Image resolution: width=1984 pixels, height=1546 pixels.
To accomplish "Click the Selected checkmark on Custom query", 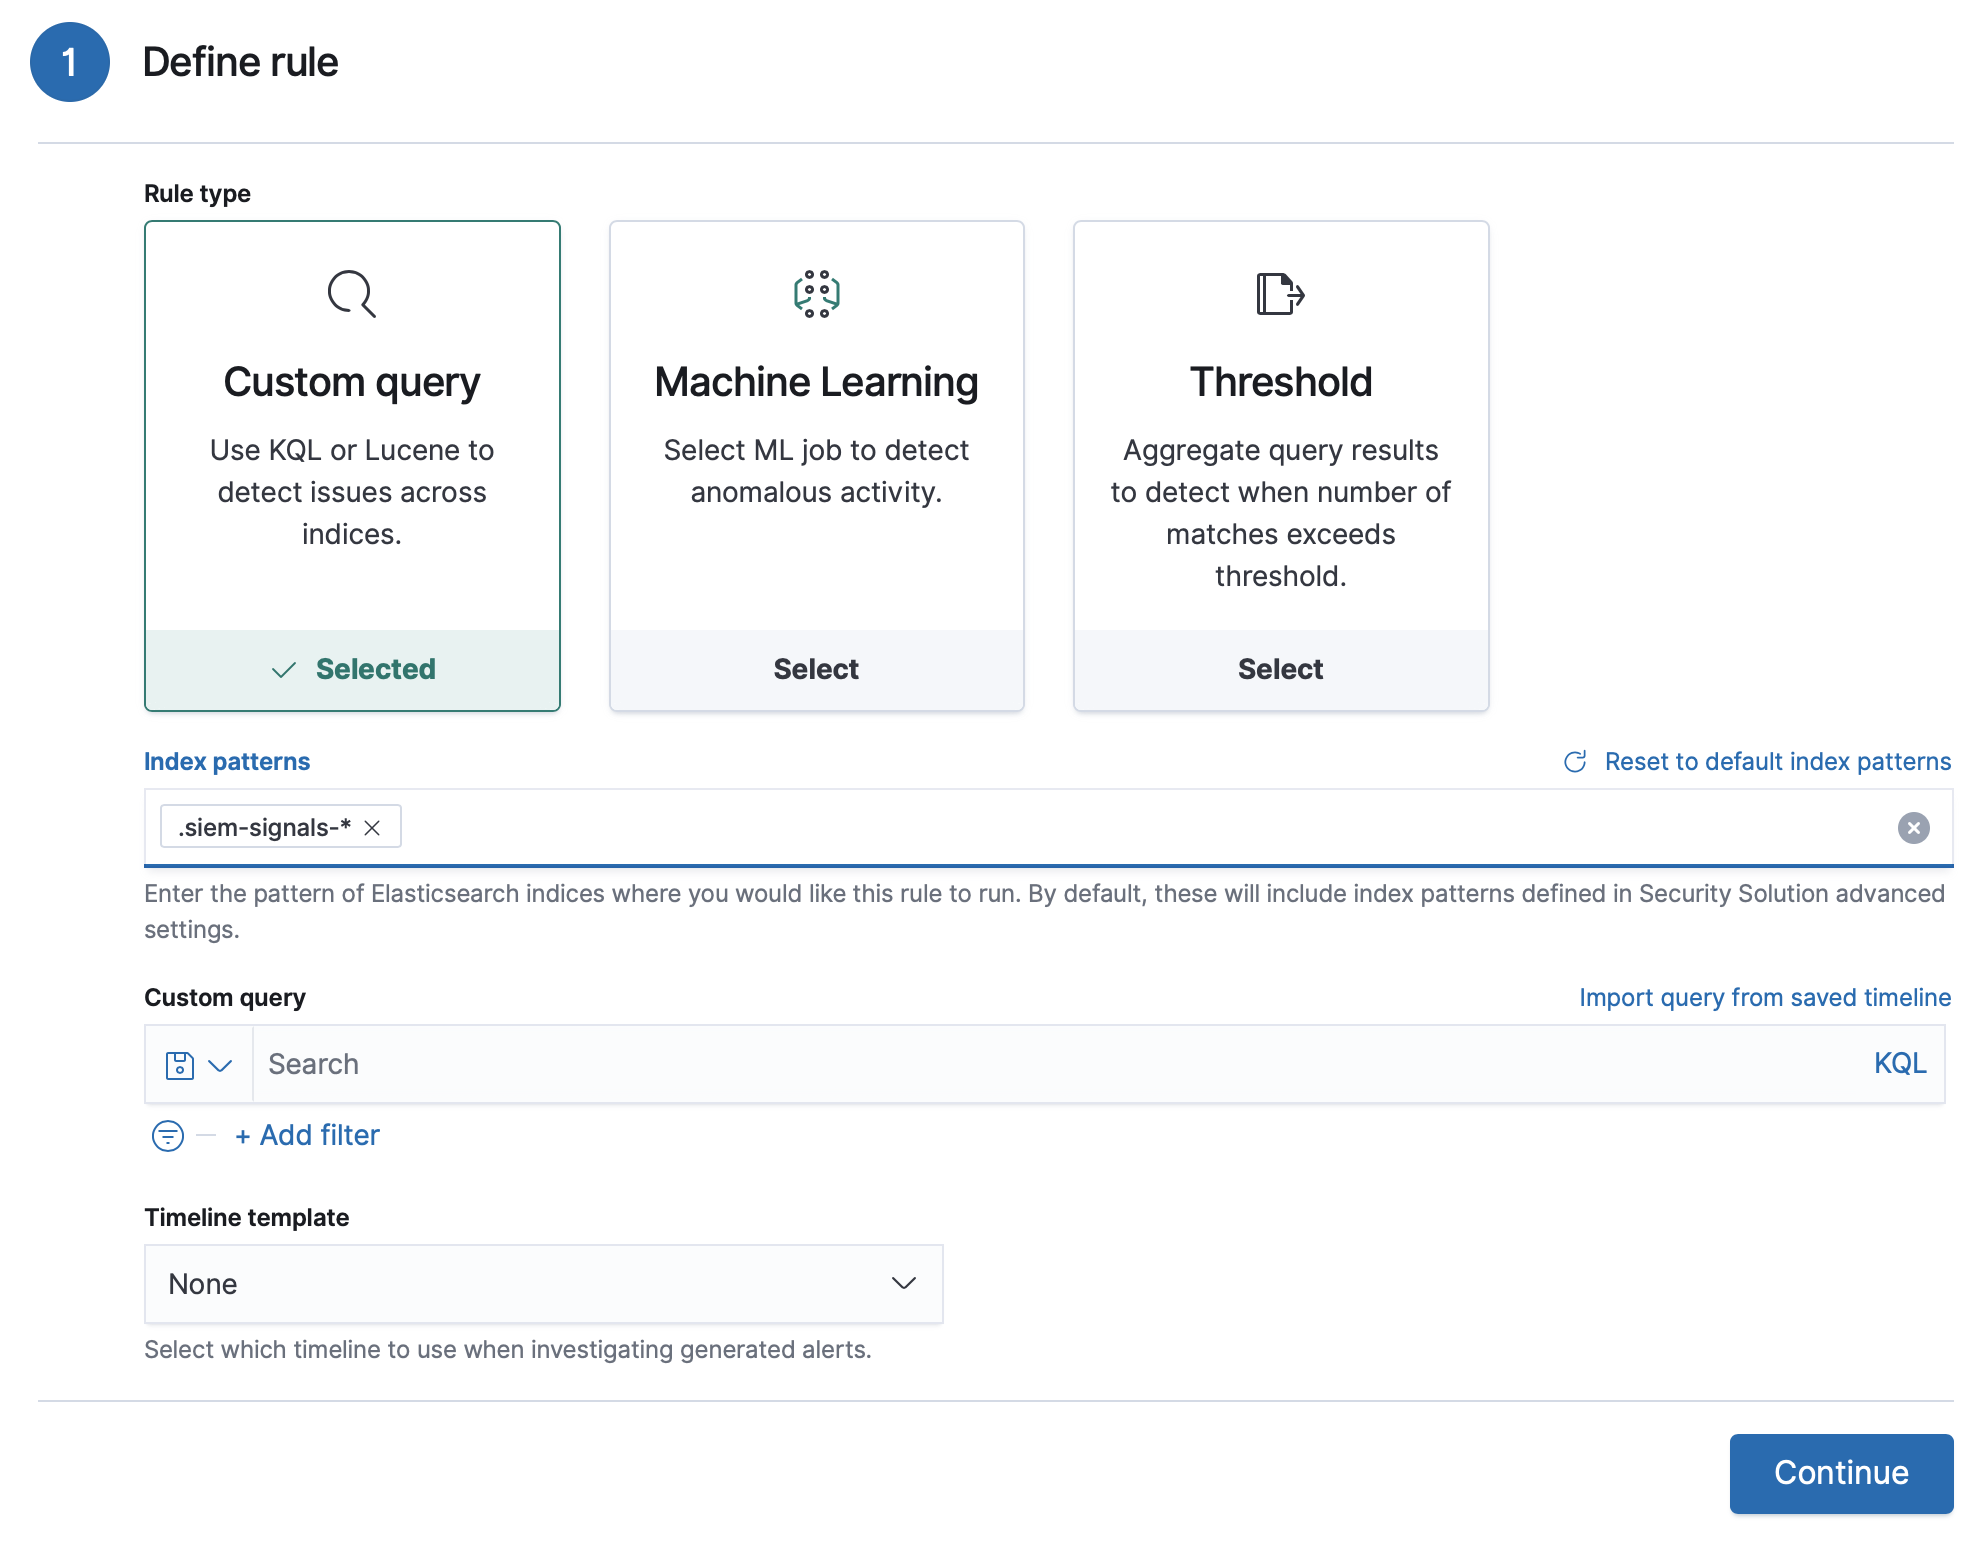I will point(284,670).
